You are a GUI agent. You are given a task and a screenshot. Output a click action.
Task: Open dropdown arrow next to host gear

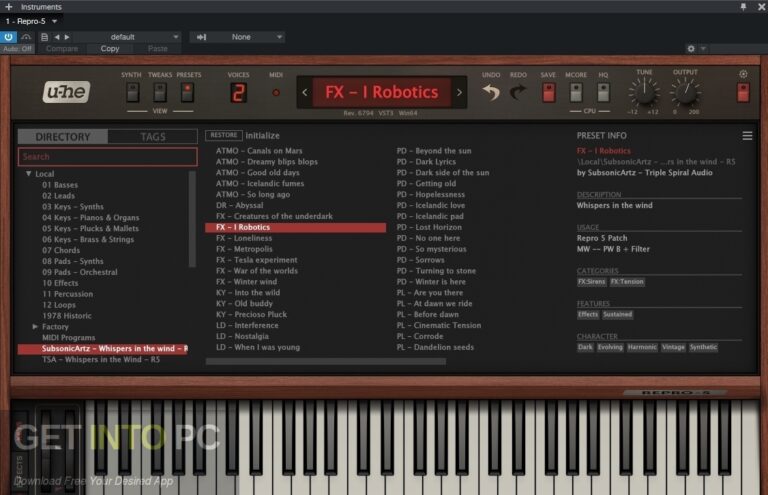[703, 48]
